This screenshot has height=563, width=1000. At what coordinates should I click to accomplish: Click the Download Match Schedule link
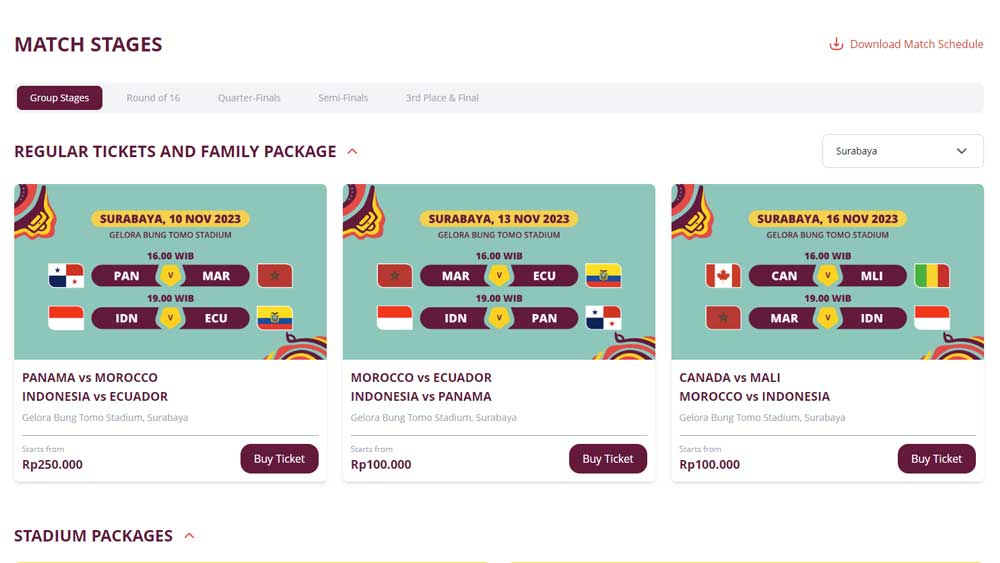916,44
